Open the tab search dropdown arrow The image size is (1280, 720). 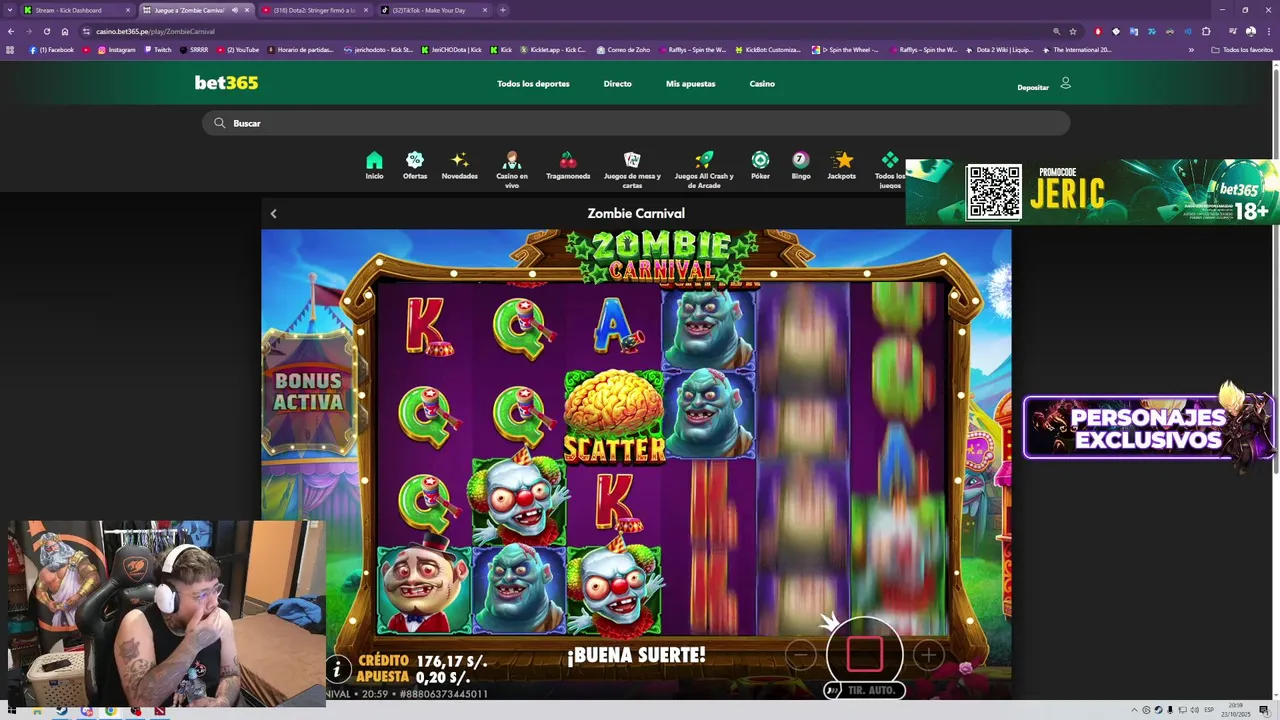pyautogui.click(x=10, y=10)
